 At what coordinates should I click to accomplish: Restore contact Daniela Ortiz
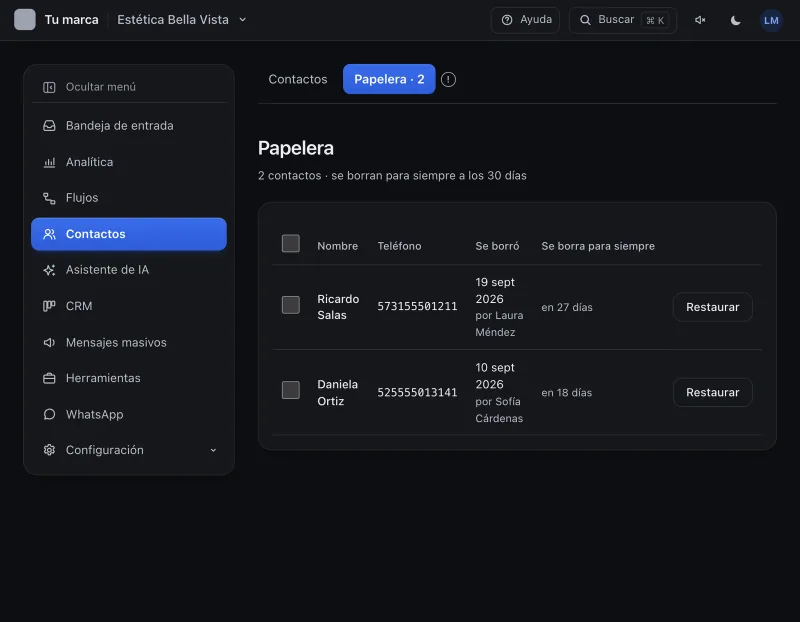[x=712, y=392]
